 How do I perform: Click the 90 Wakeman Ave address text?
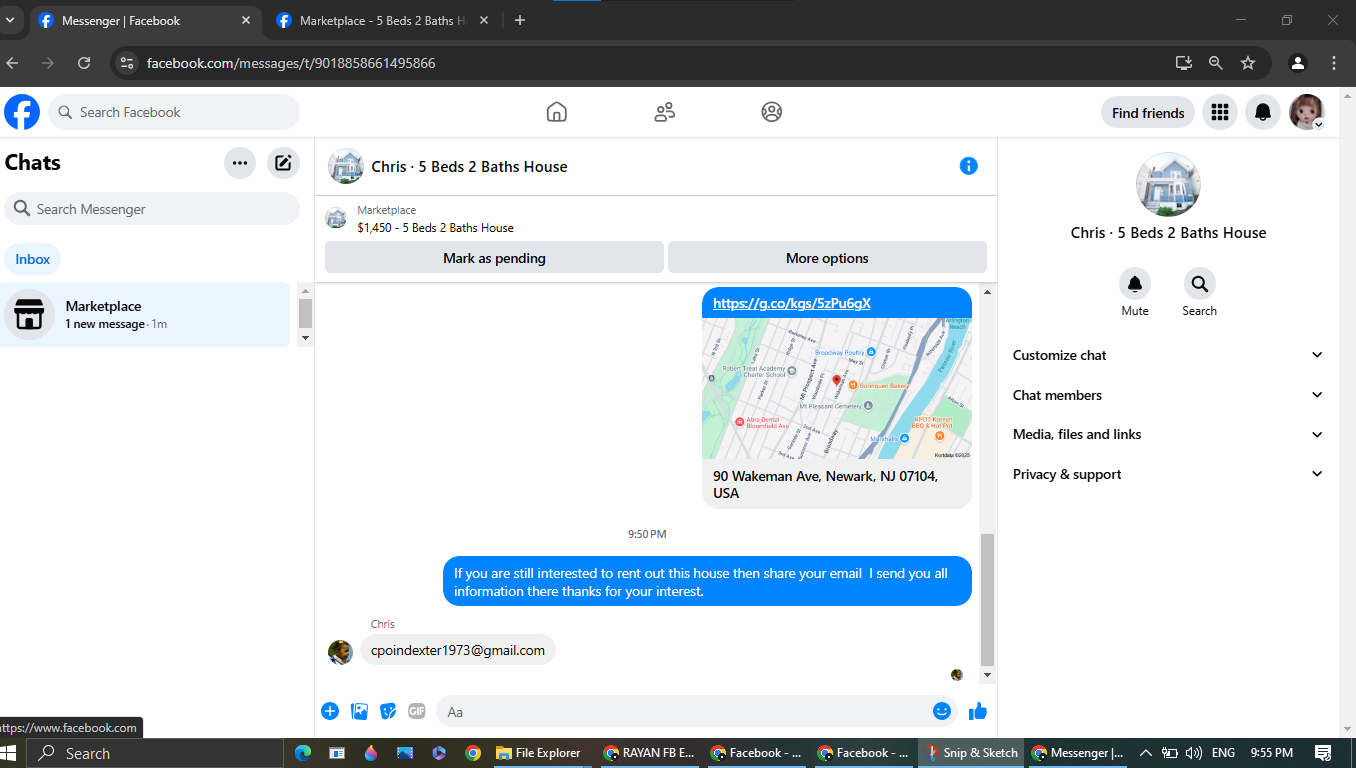point(825,485)
